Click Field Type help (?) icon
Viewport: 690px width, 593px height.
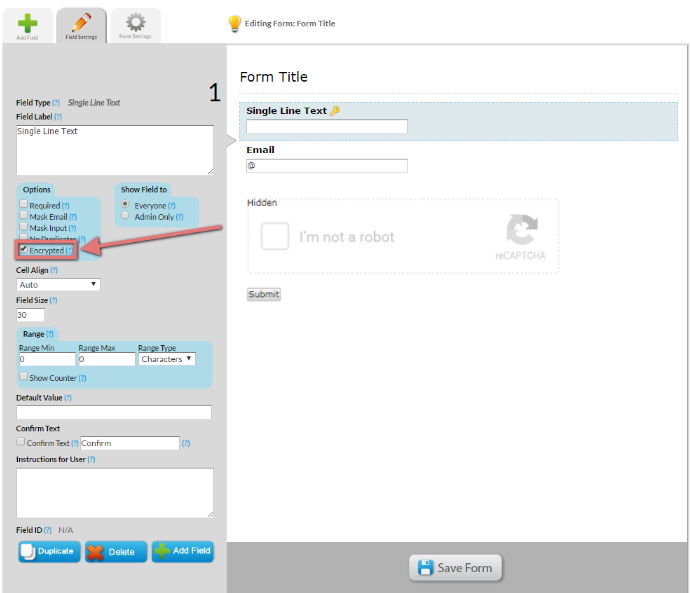point(56,103)
